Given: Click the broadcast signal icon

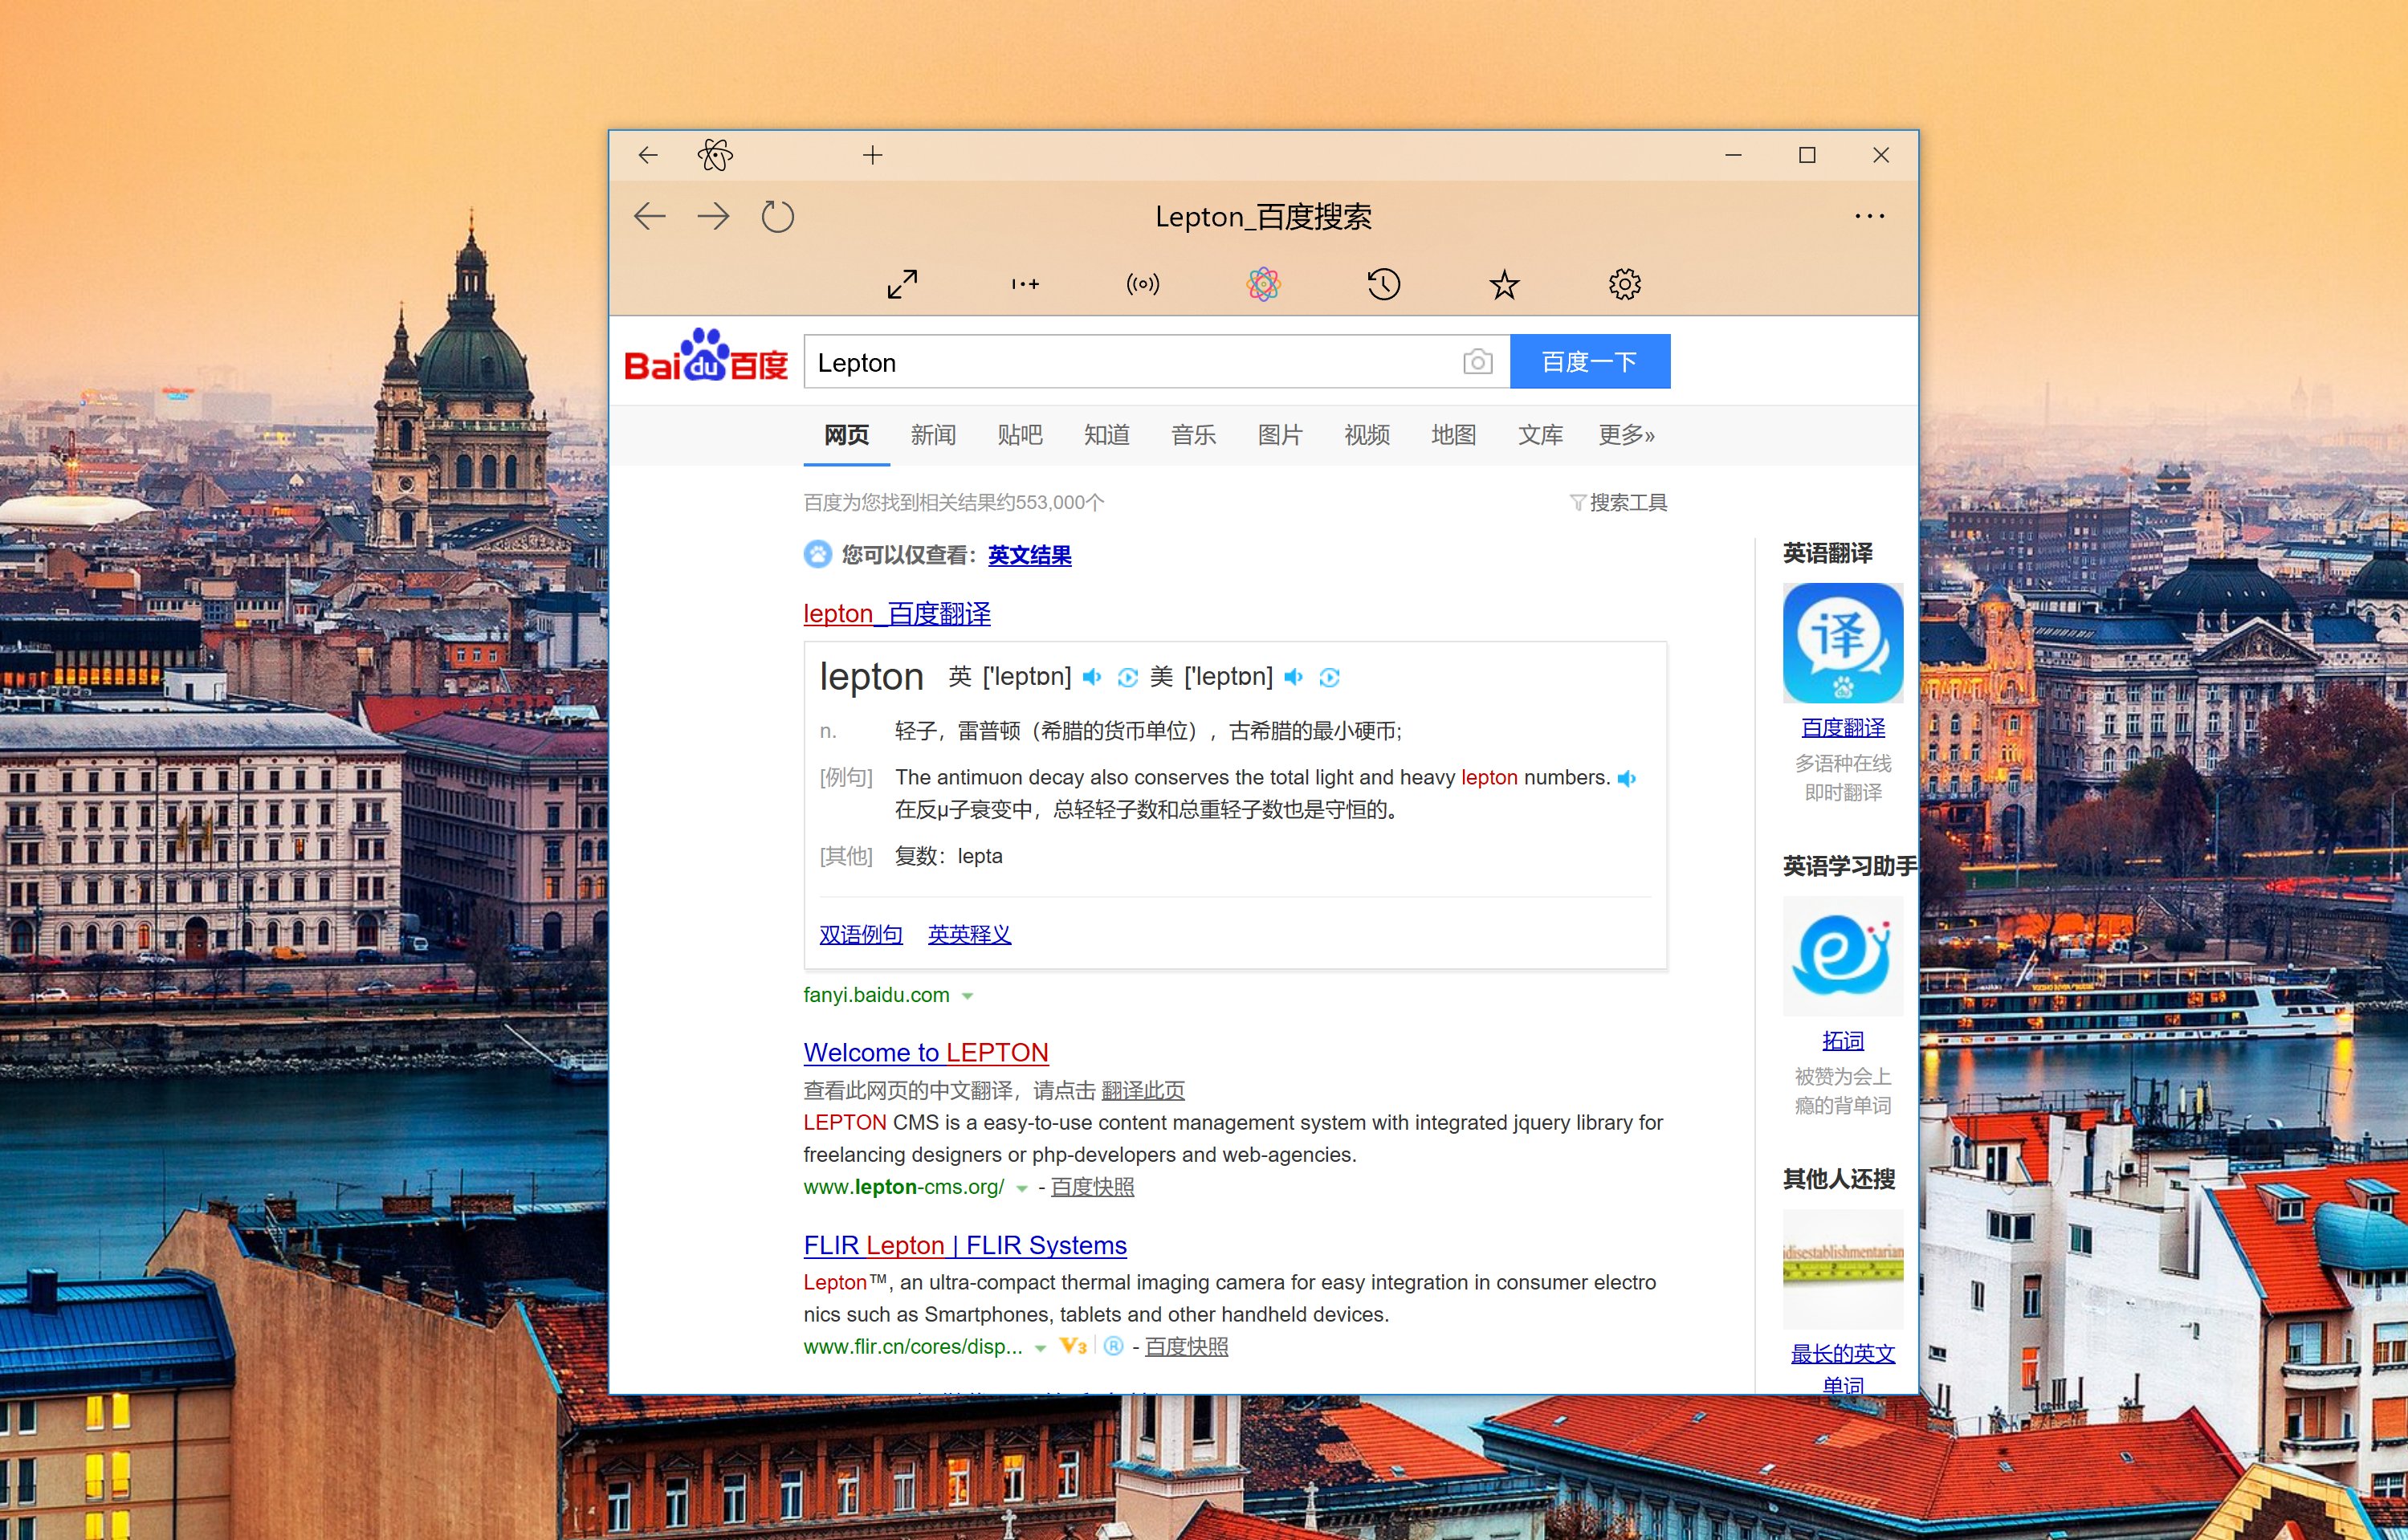Looking at the screenshot, I should tap(1142, 285).
